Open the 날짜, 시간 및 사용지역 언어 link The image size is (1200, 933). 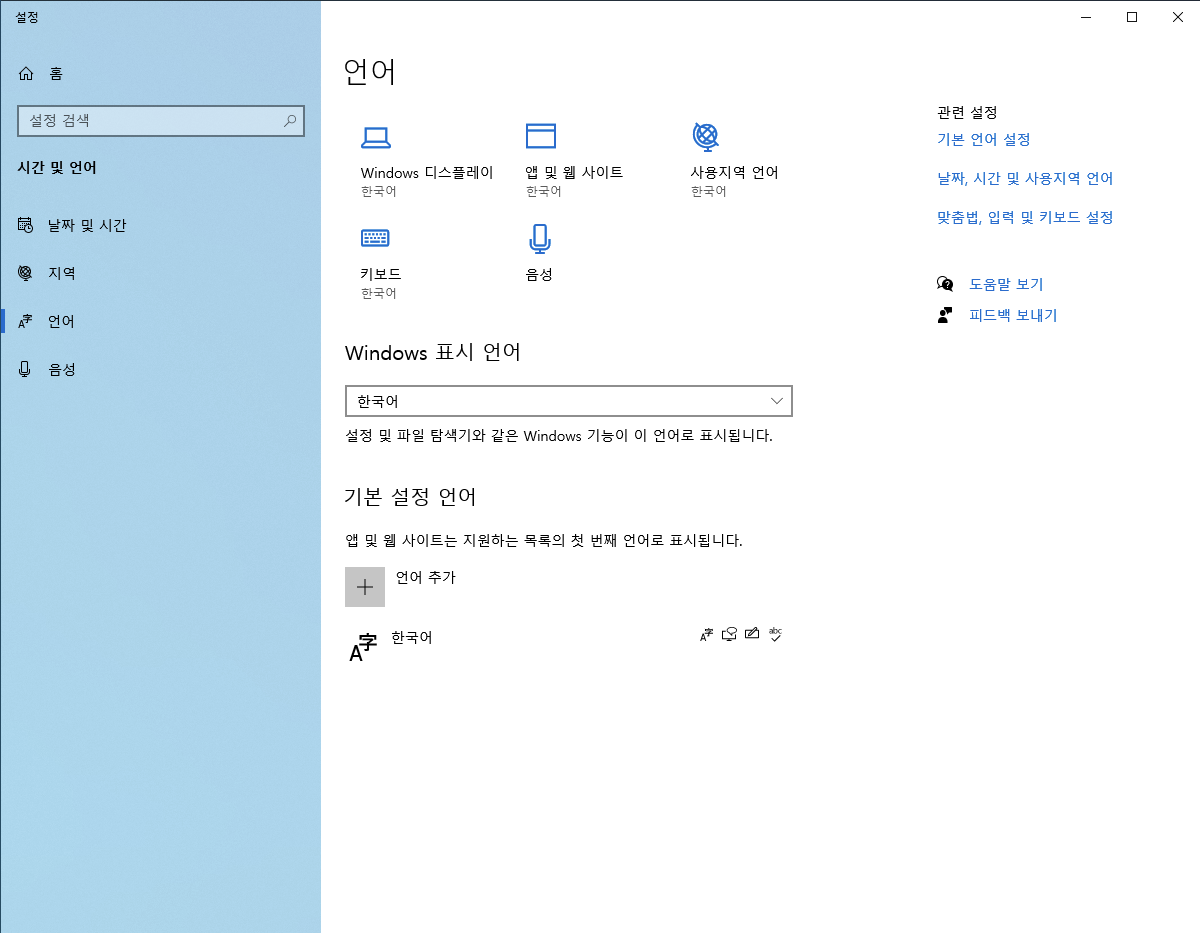[x=1025, y=179]
